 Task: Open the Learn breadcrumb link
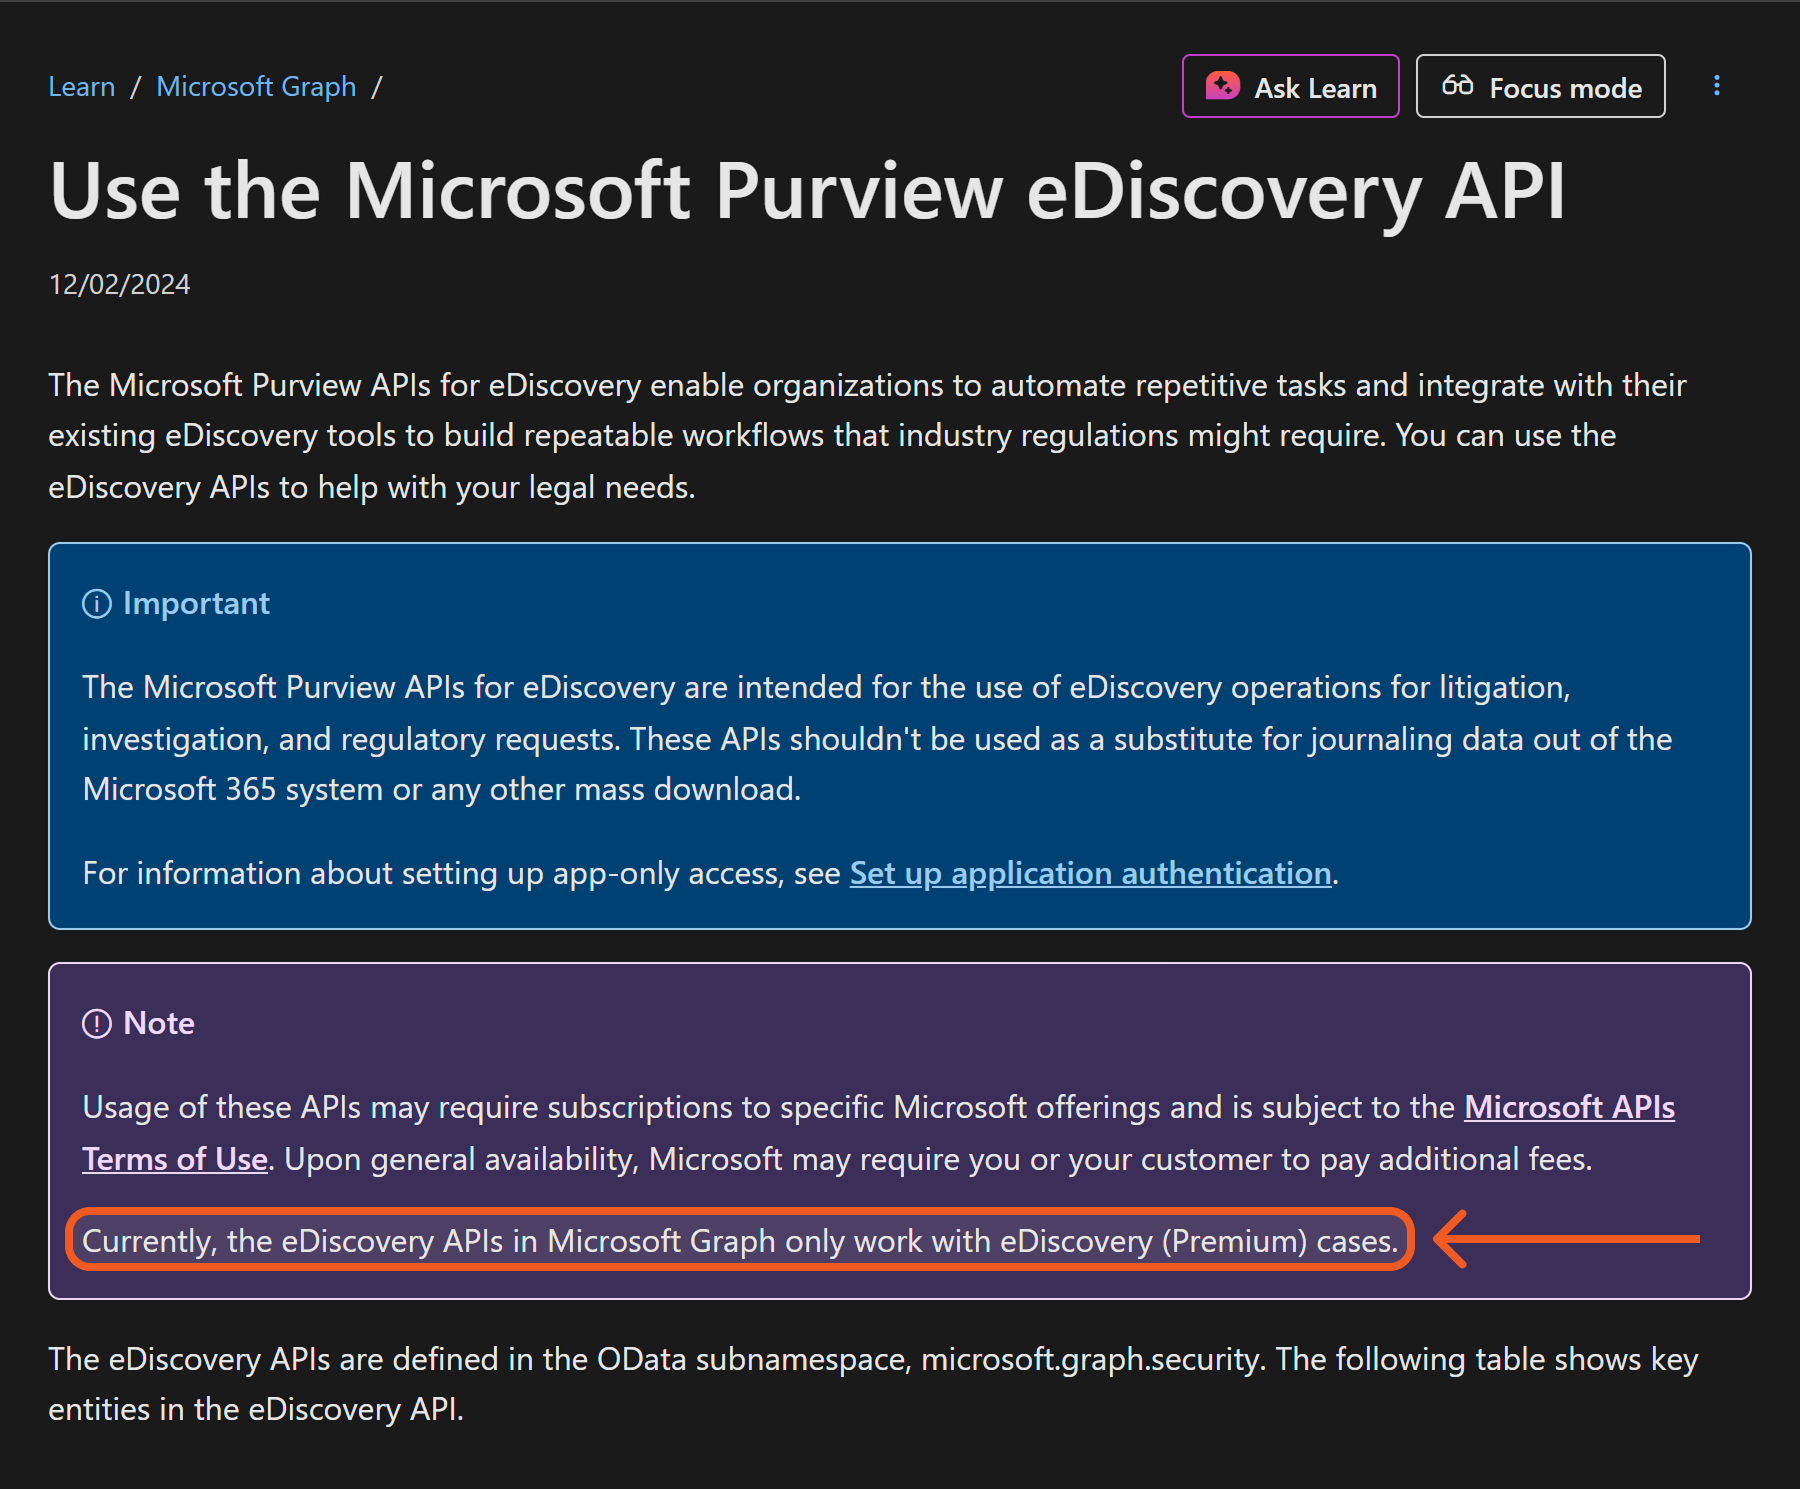82,87
